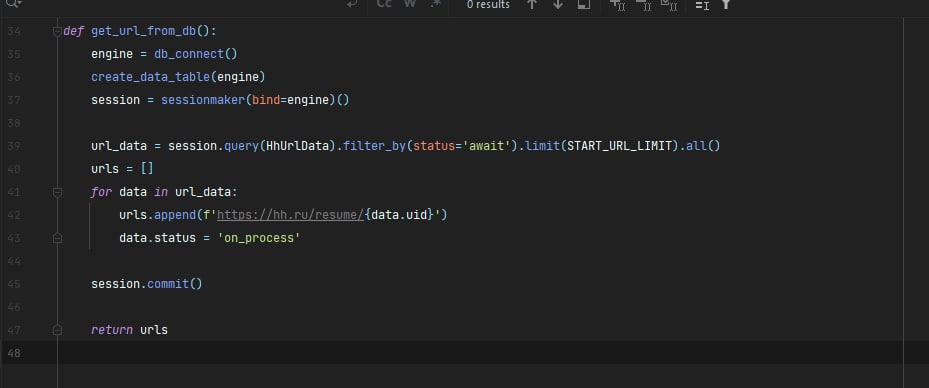
Task: Click filter_by method call
Action: point(374,146)
